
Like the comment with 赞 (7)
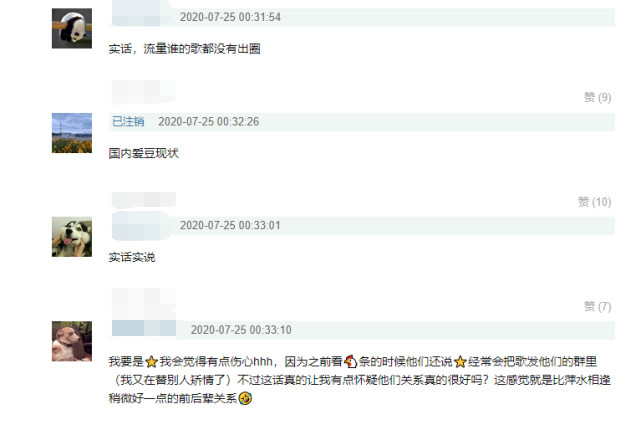pyautogui.click(x=597, y=306)
